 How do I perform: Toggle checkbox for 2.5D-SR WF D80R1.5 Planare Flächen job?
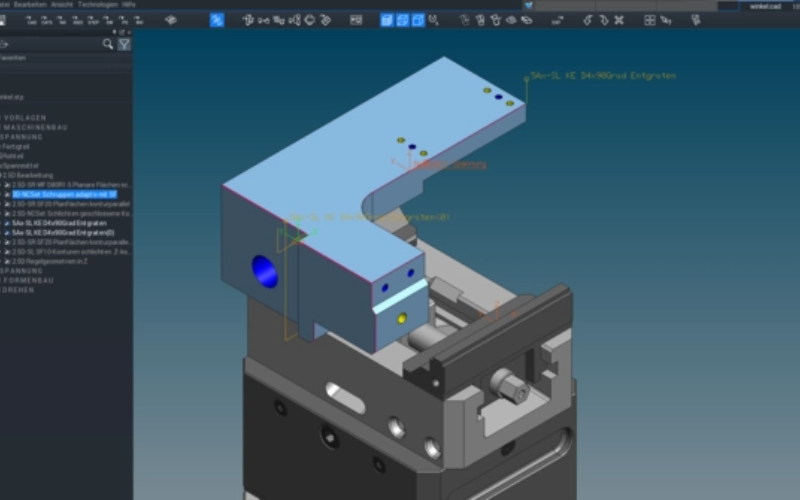[7, 185]
